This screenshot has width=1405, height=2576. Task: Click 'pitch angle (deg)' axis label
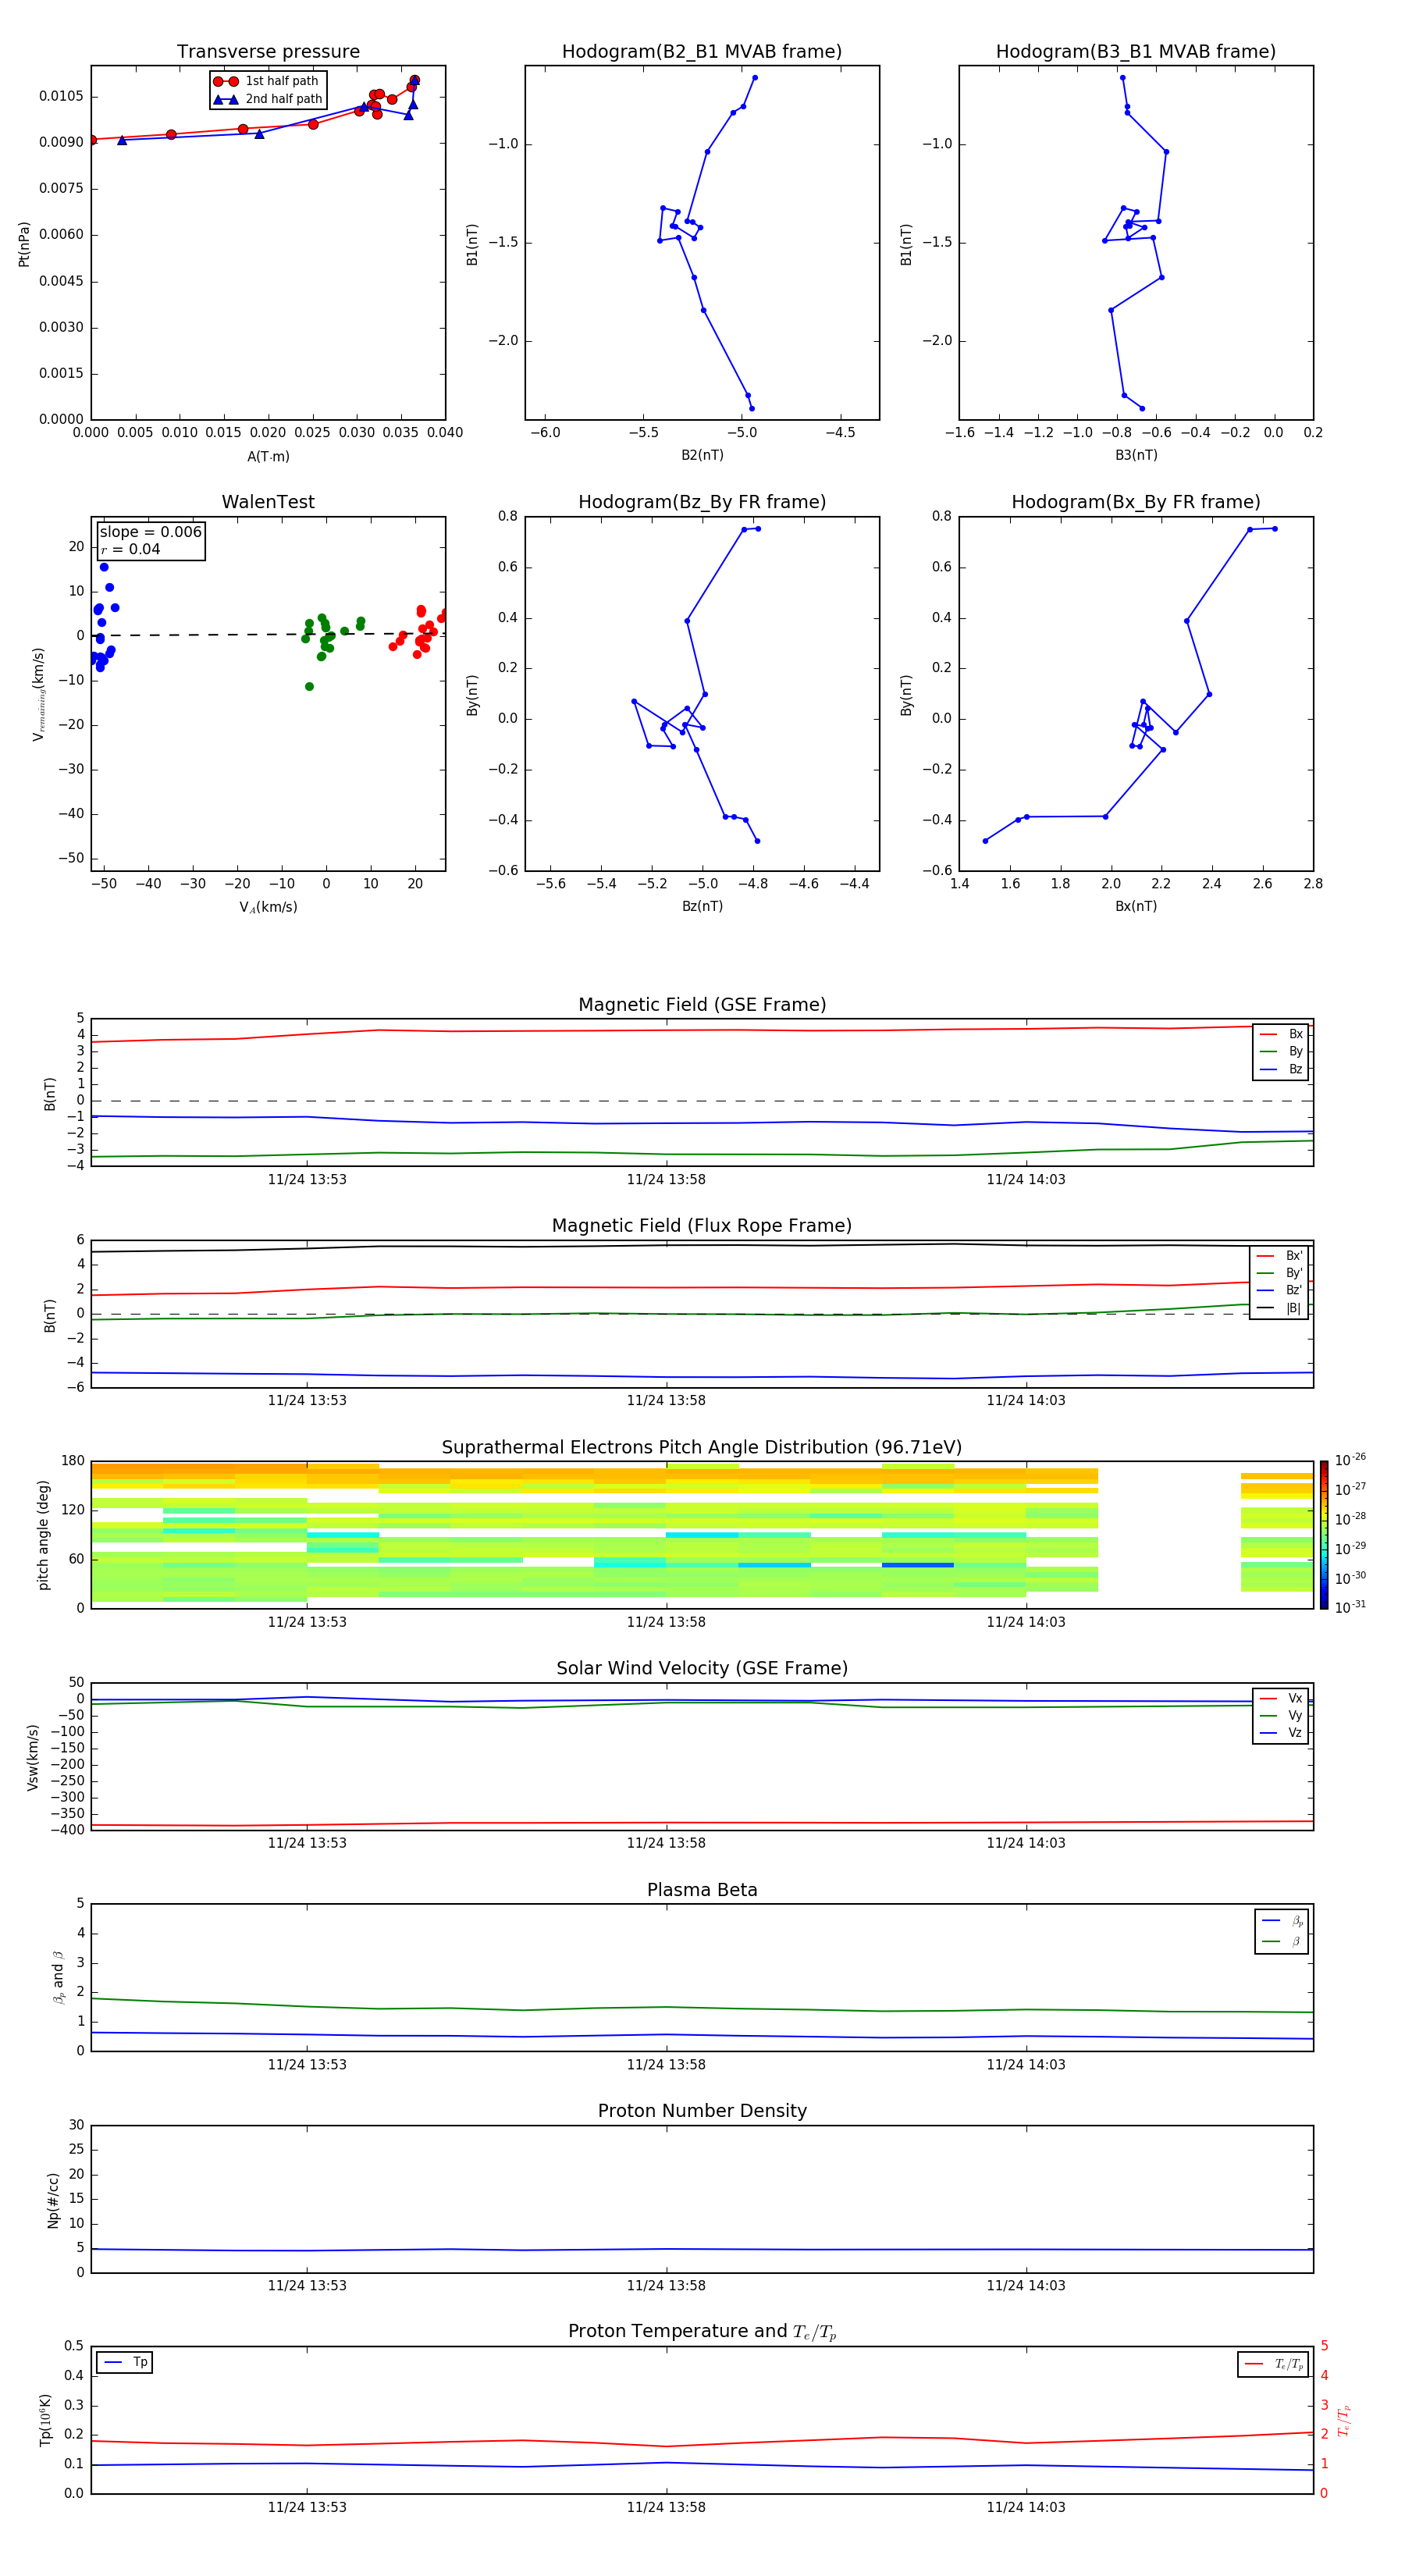tap(43, 1535)
